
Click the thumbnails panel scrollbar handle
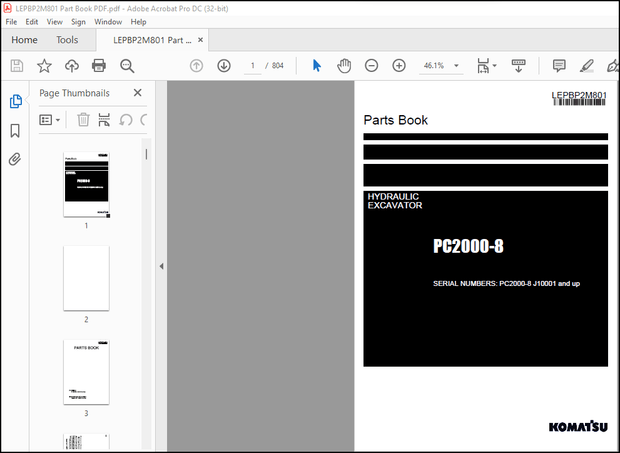pyautogui.click(x=146, y=154)
